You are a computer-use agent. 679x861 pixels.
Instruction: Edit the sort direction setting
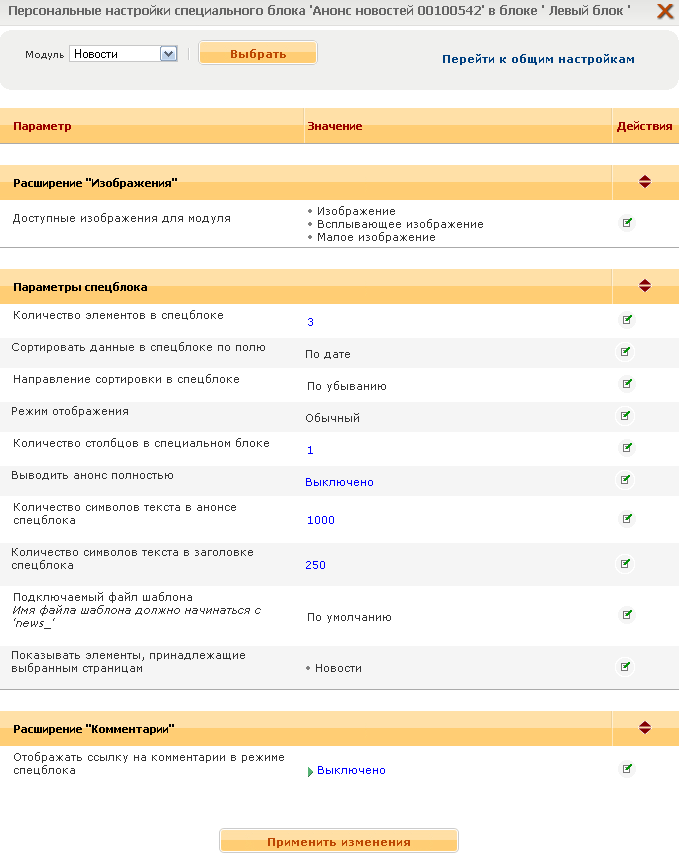tap(627, 384)
